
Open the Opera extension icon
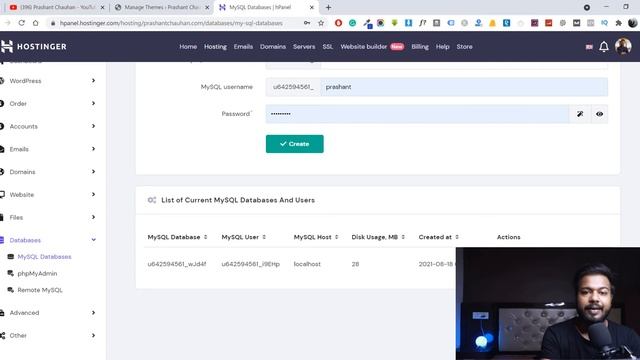pyautogui.click(x=338, y=23)
